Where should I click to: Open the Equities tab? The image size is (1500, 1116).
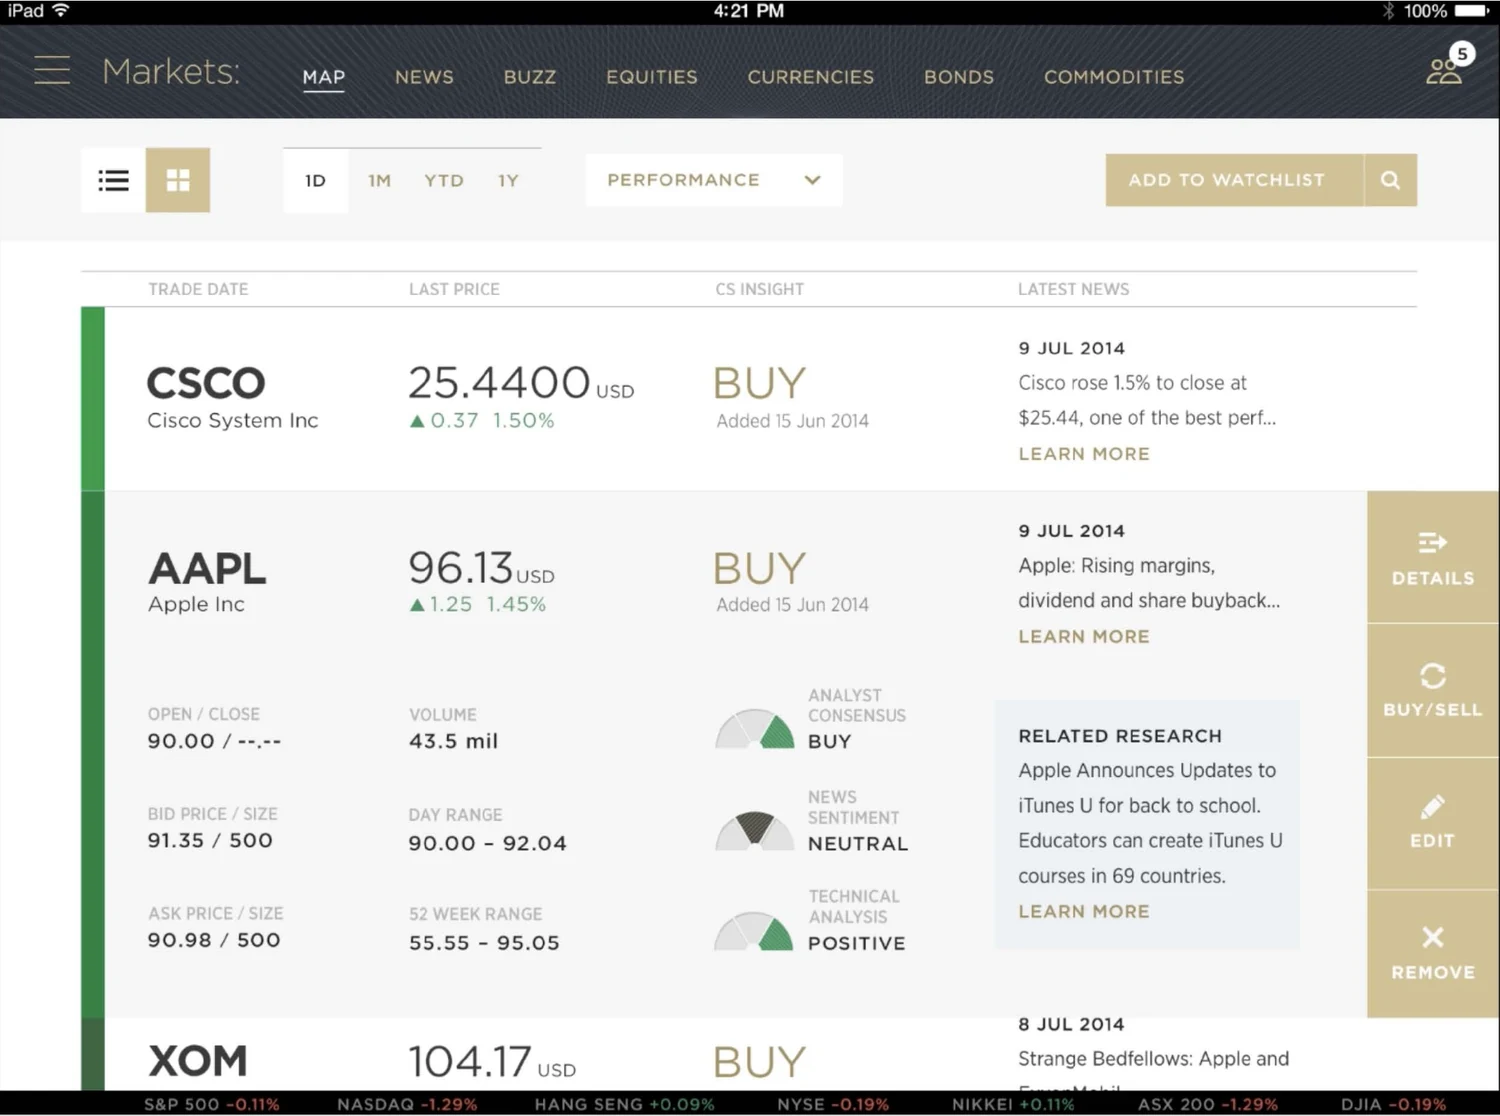652,77
